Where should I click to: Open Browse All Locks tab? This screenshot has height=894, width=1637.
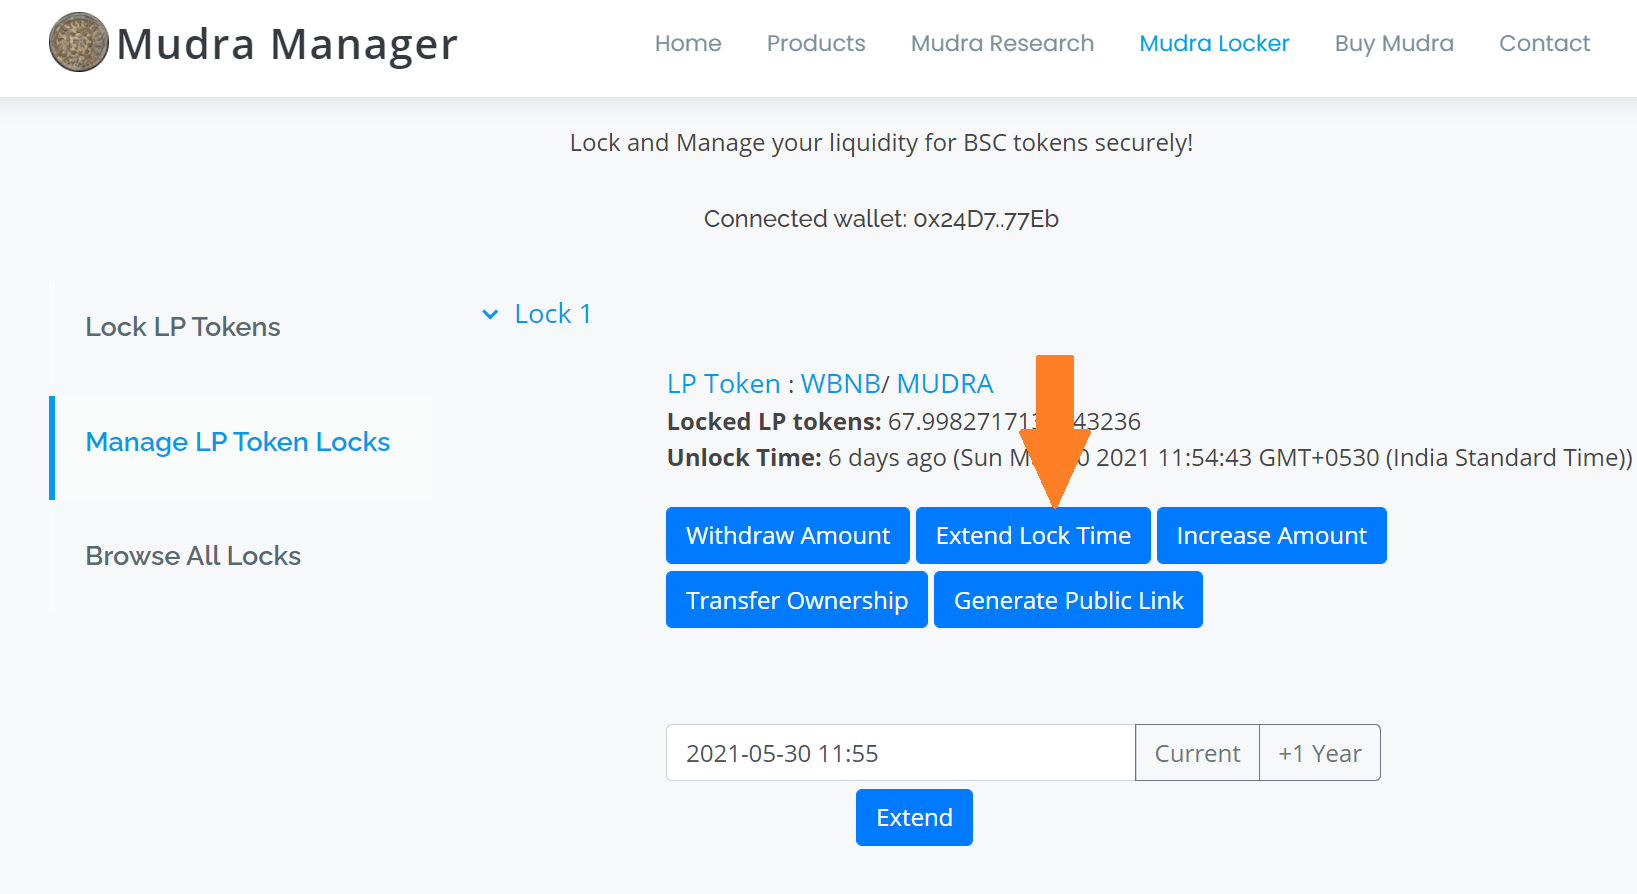click(x=193, y=556)
